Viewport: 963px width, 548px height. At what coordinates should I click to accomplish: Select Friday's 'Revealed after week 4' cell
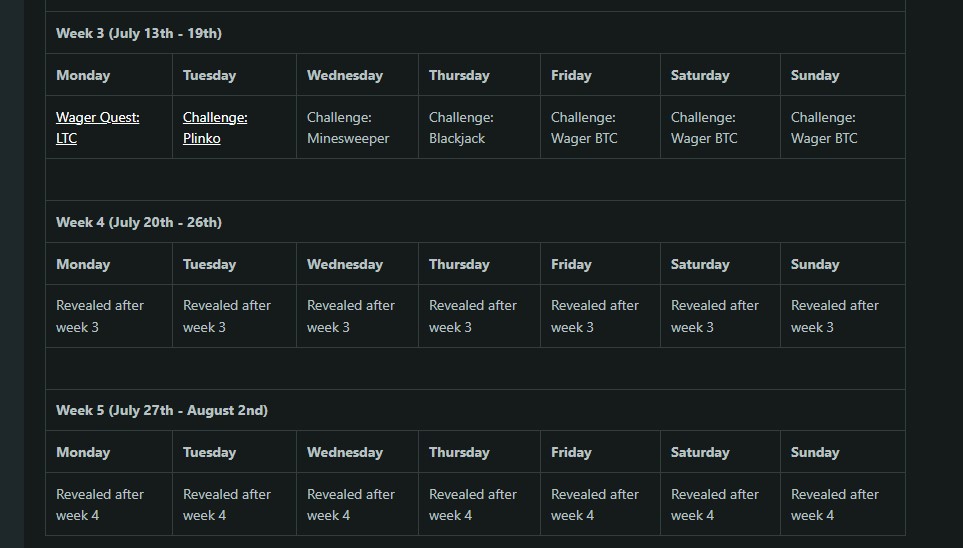click(600, 504)
